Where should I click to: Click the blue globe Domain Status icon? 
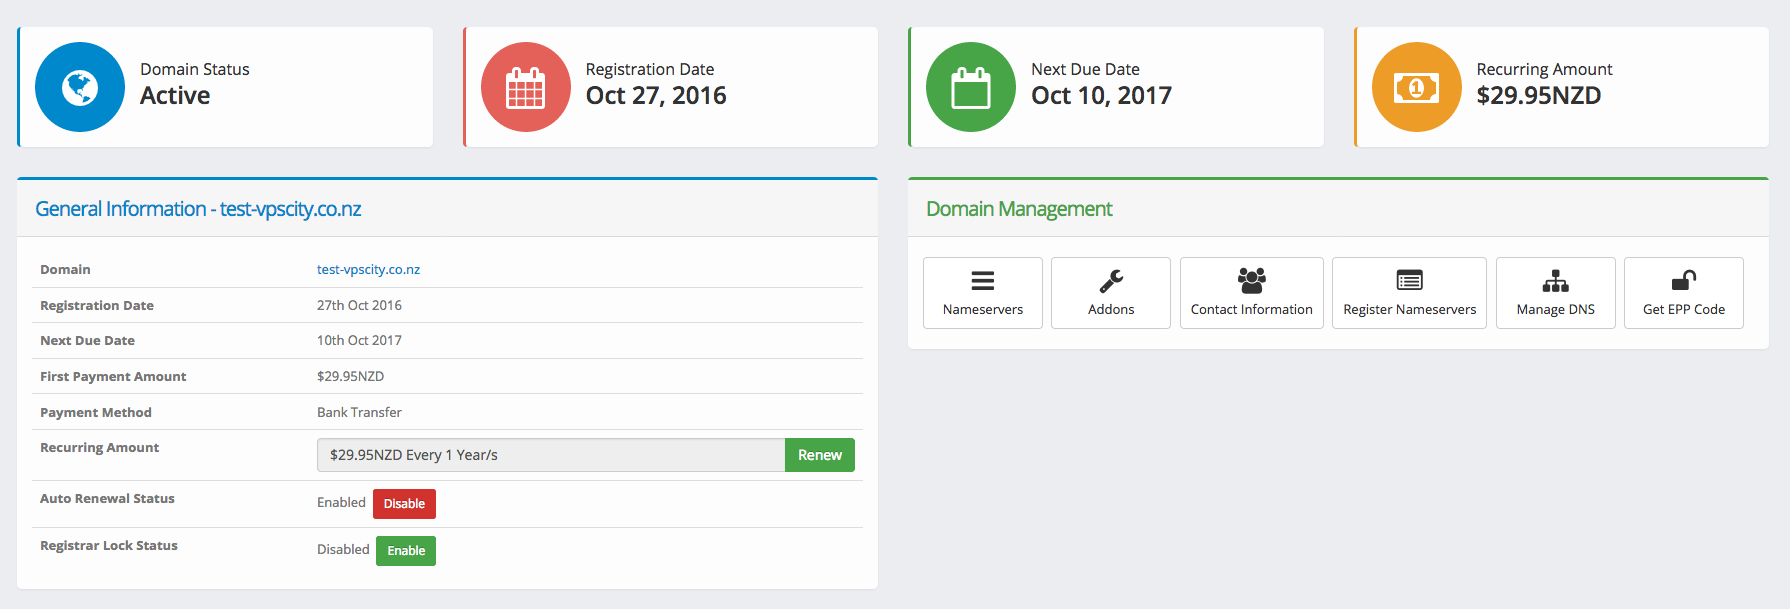tap(80, 87)
